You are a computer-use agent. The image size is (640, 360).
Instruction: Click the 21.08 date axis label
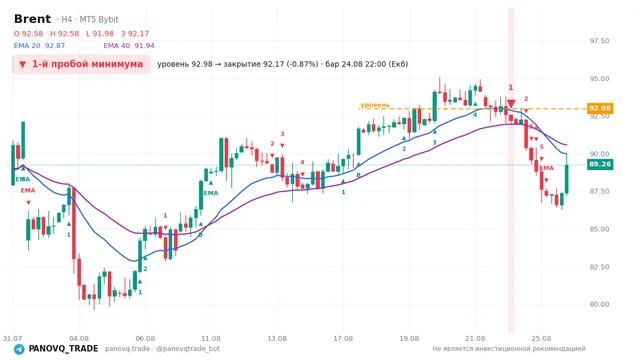(x=475, y=338)
